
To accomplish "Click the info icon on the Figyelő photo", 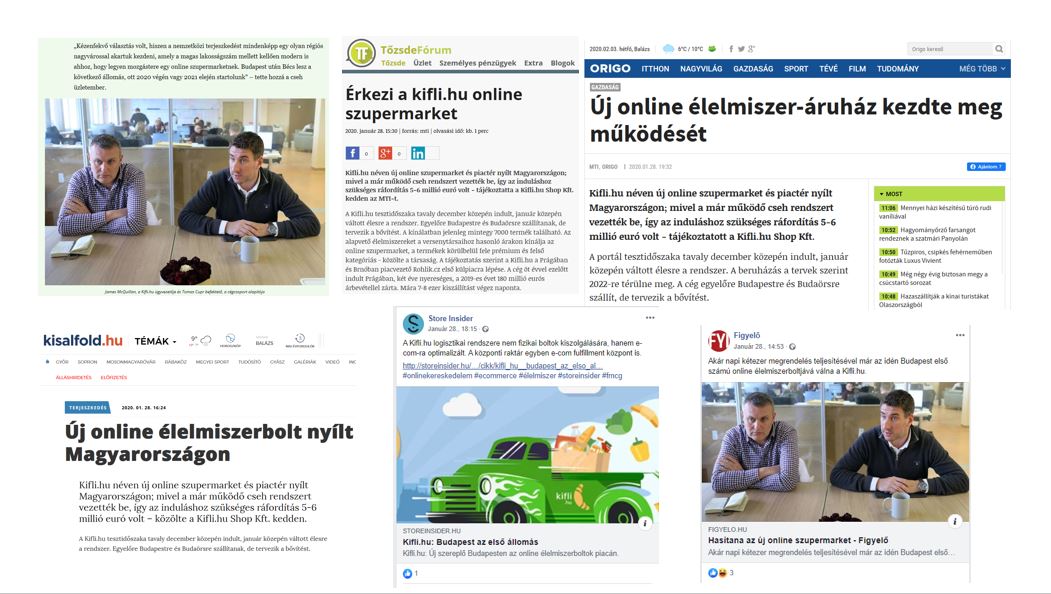I will [x=955, y=521].
